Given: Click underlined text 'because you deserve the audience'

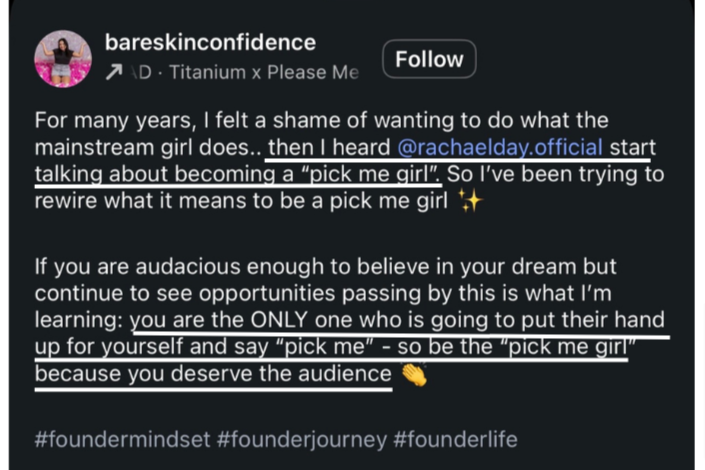Looking at the screenshot, I should coord(213,374).
